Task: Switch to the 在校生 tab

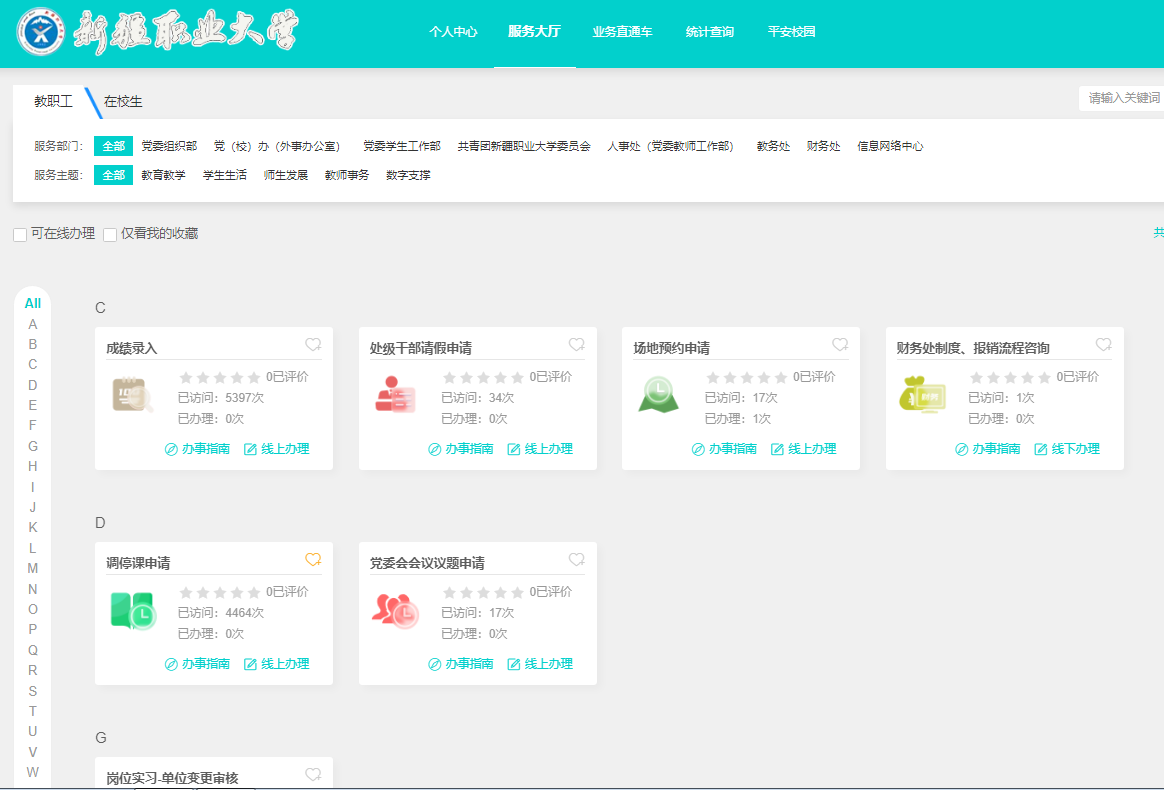Action: tap(123, 101)
